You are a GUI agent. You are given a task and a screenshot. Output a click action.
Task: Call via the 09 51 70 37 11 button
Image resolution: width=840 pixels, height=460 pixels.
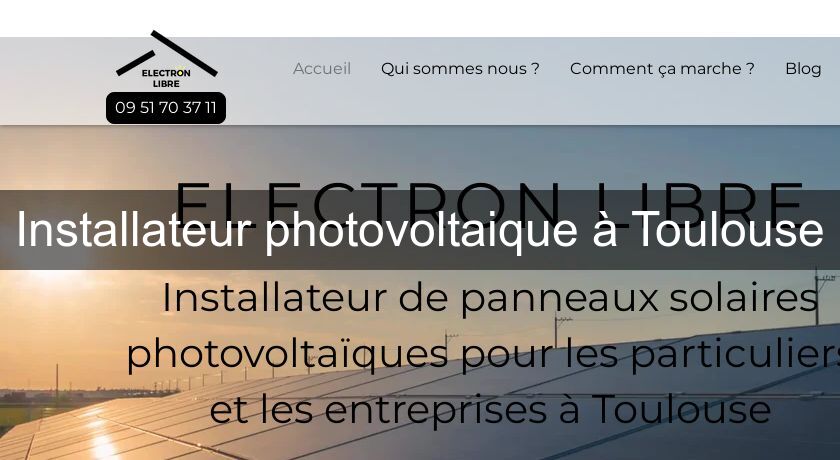[166, 108]
